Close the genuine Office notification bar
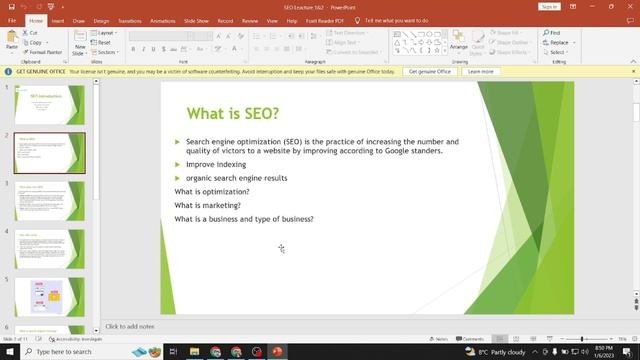 click(x=633, y=71)
